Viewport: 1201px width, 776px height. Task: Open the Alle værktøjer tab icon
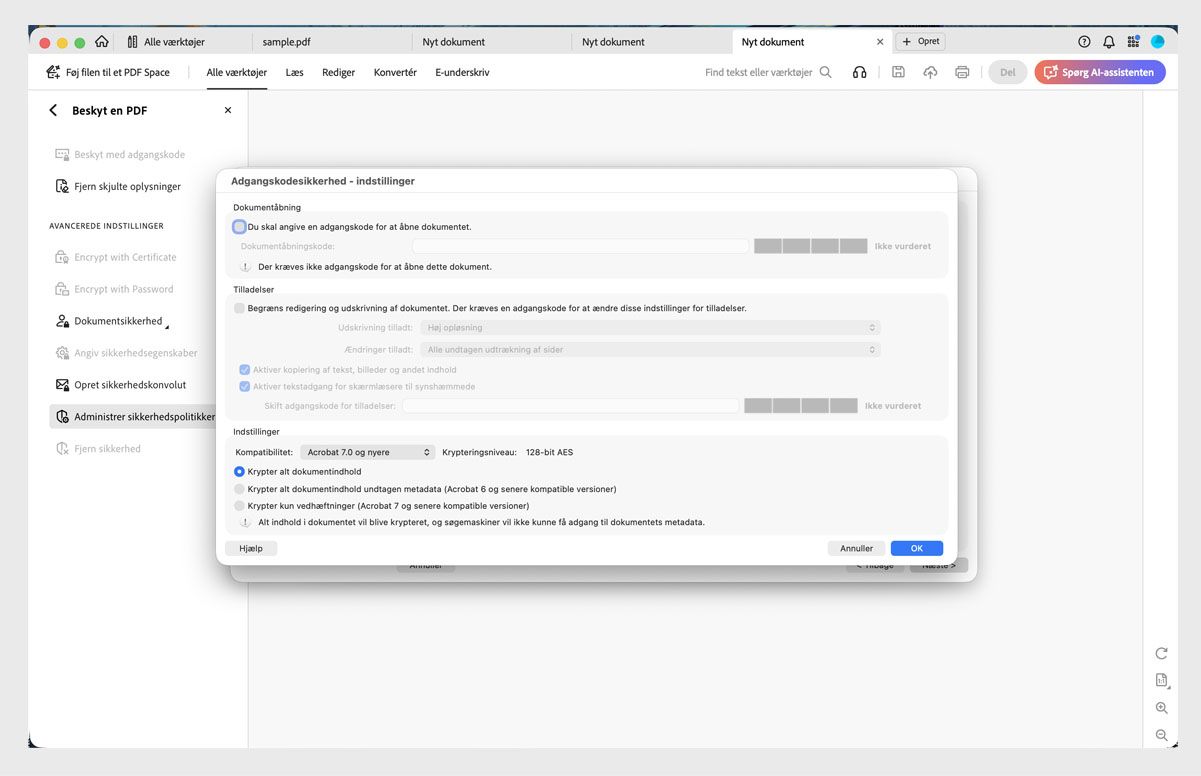pos(133,42)
